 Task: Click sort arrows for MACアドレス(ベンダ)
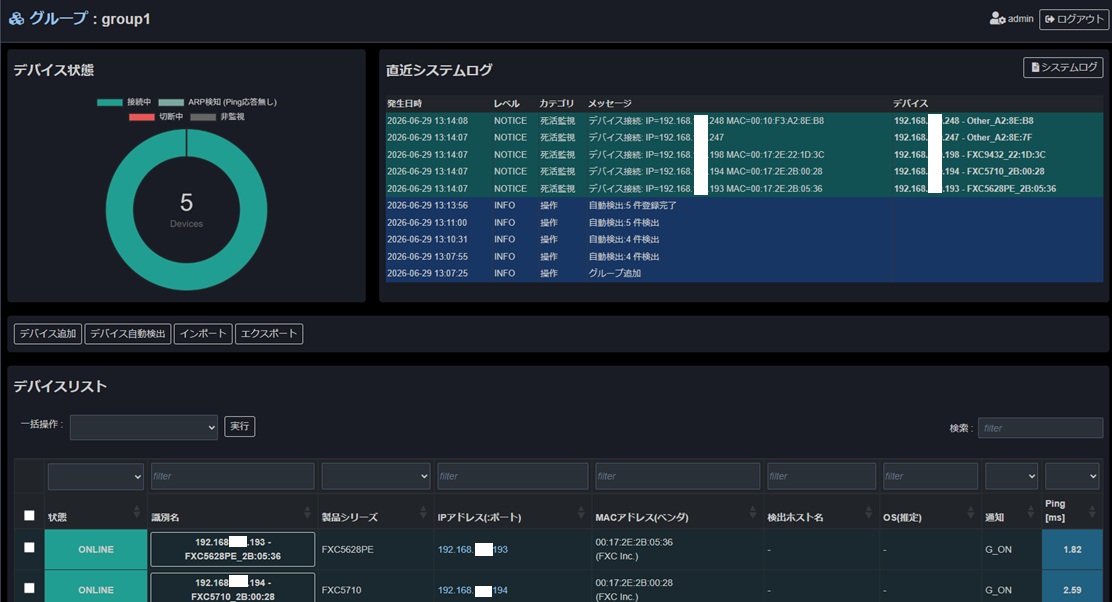click(752, 512)
